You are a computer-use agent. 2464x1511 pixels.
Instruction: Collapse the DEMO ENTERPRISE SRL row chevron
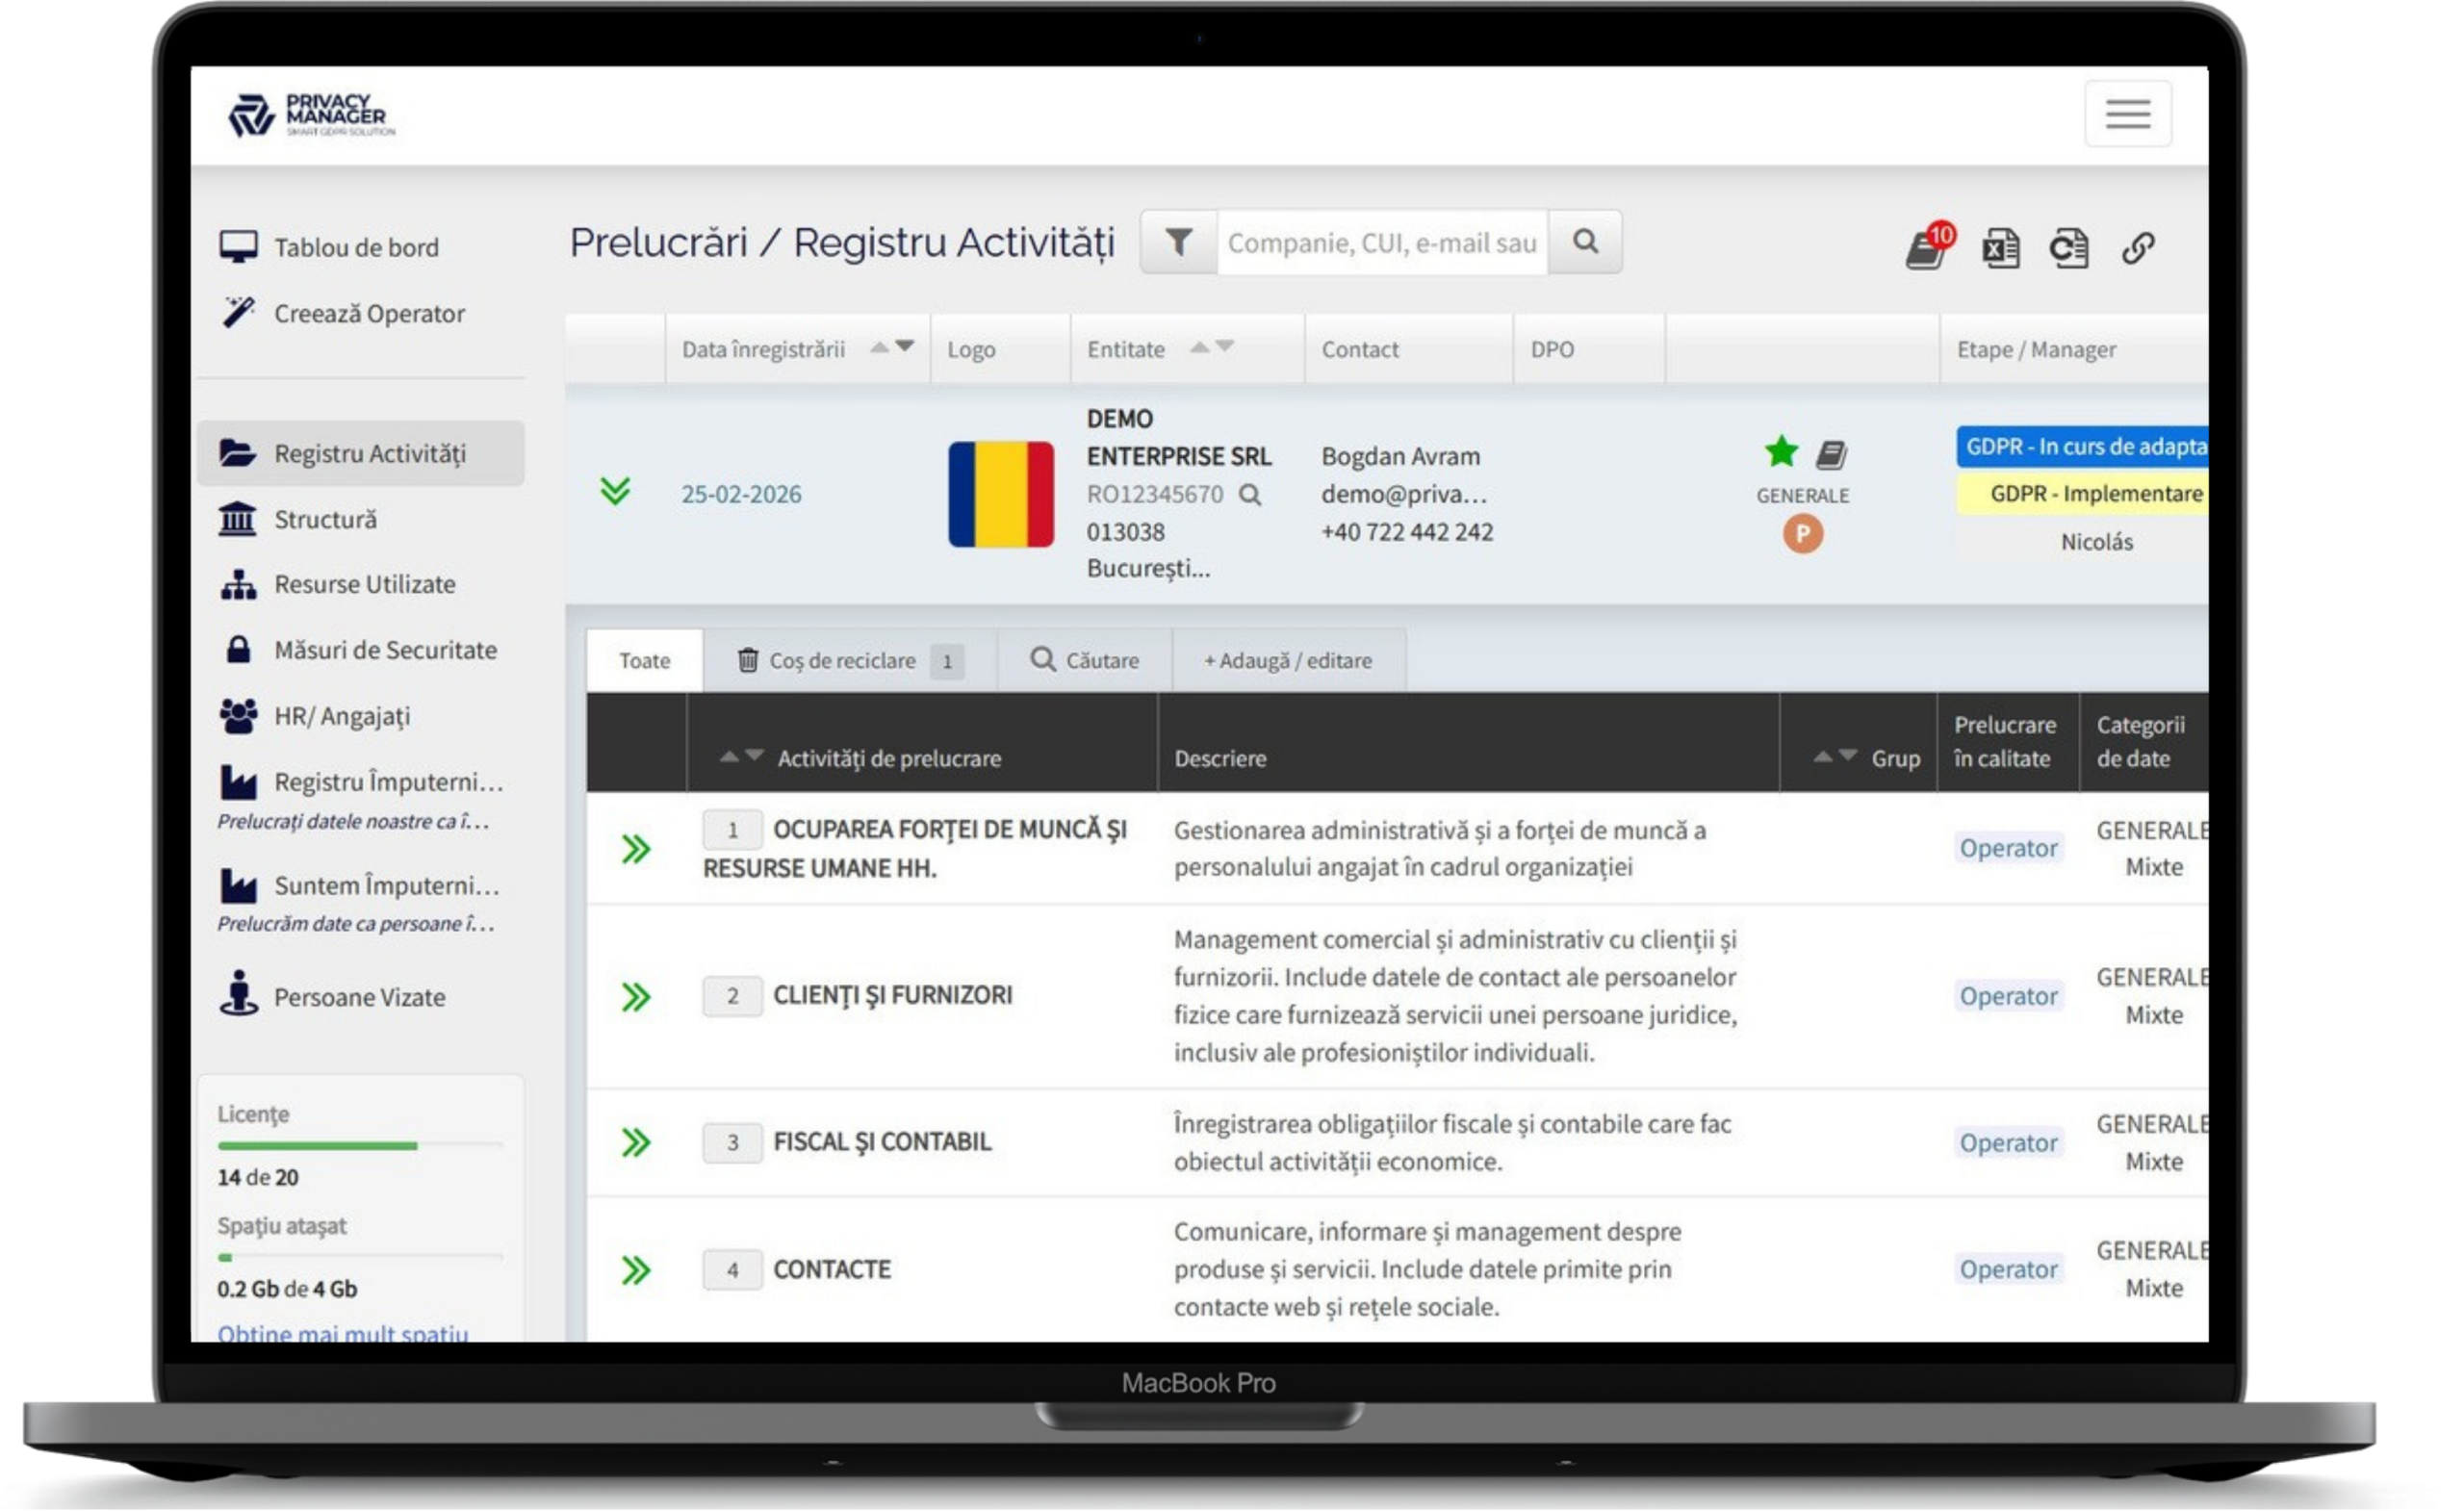coord(615,491)
